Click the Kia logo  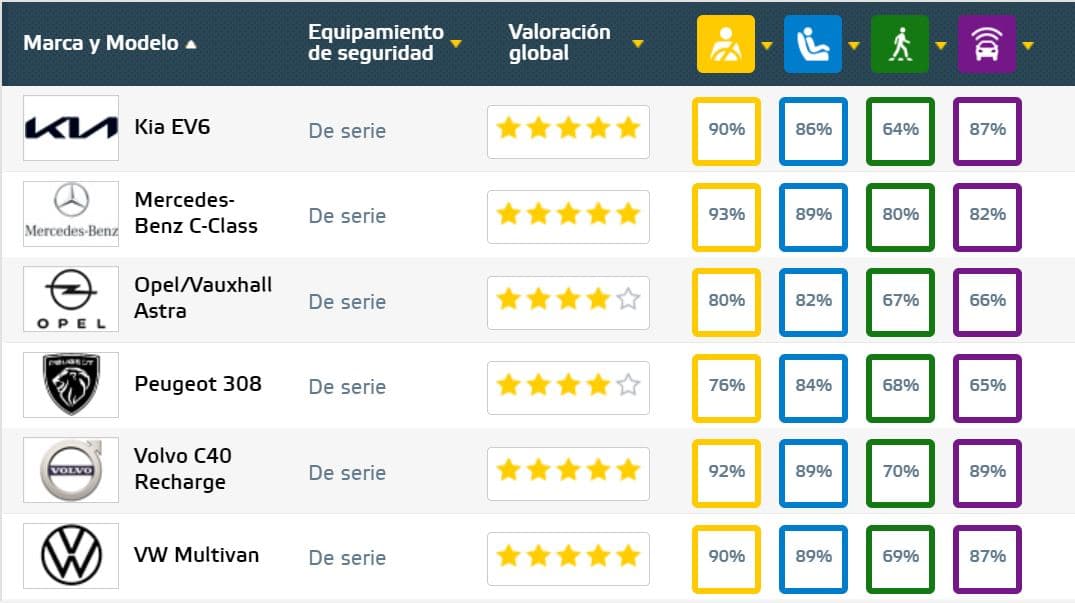[x=71, y=128]
